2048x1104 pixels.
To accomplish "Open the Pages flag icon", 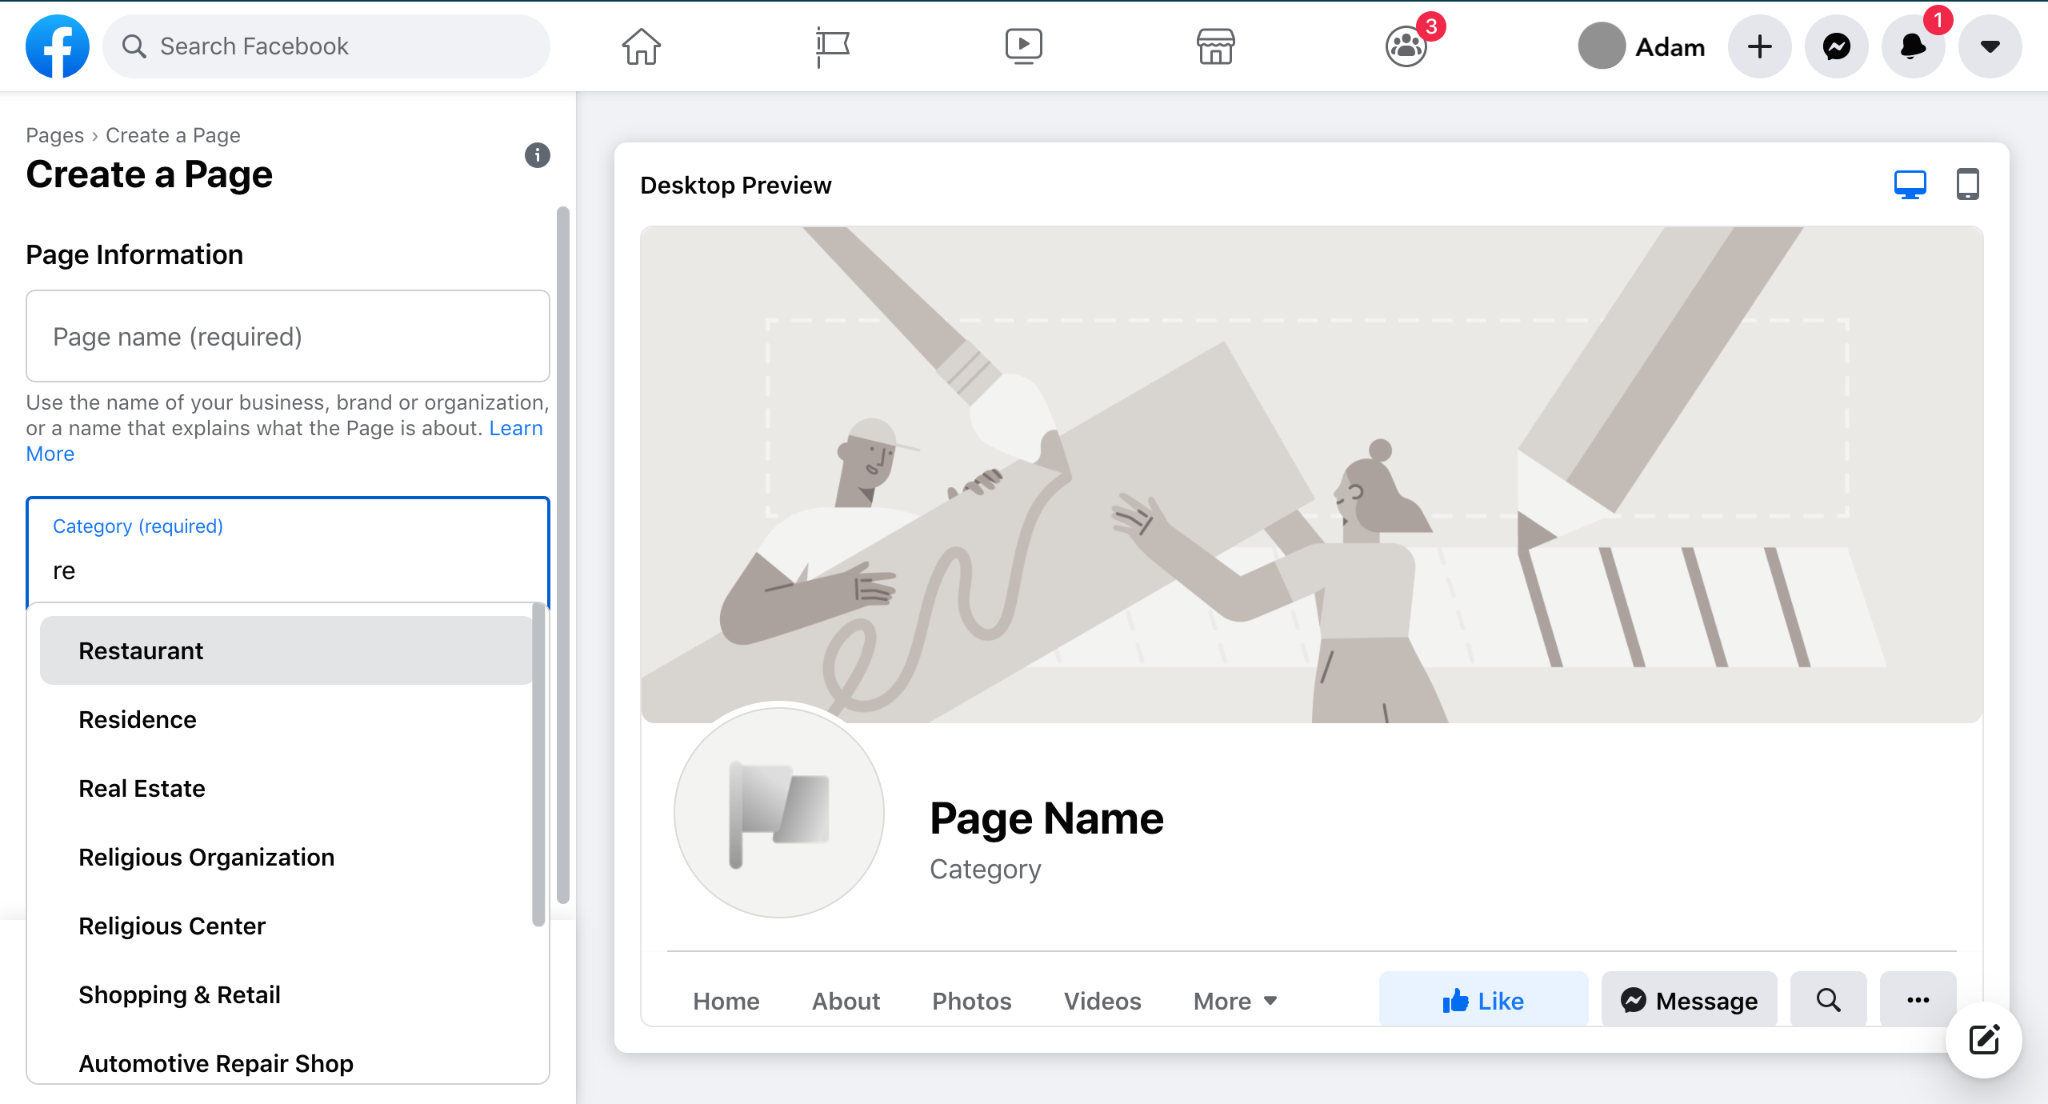I will 832,46.
